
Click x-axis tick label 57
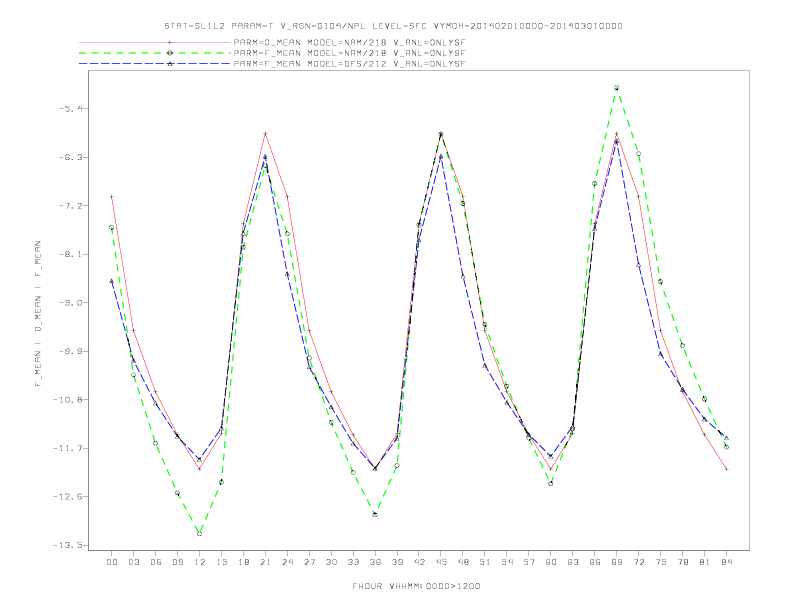point(529,562)
